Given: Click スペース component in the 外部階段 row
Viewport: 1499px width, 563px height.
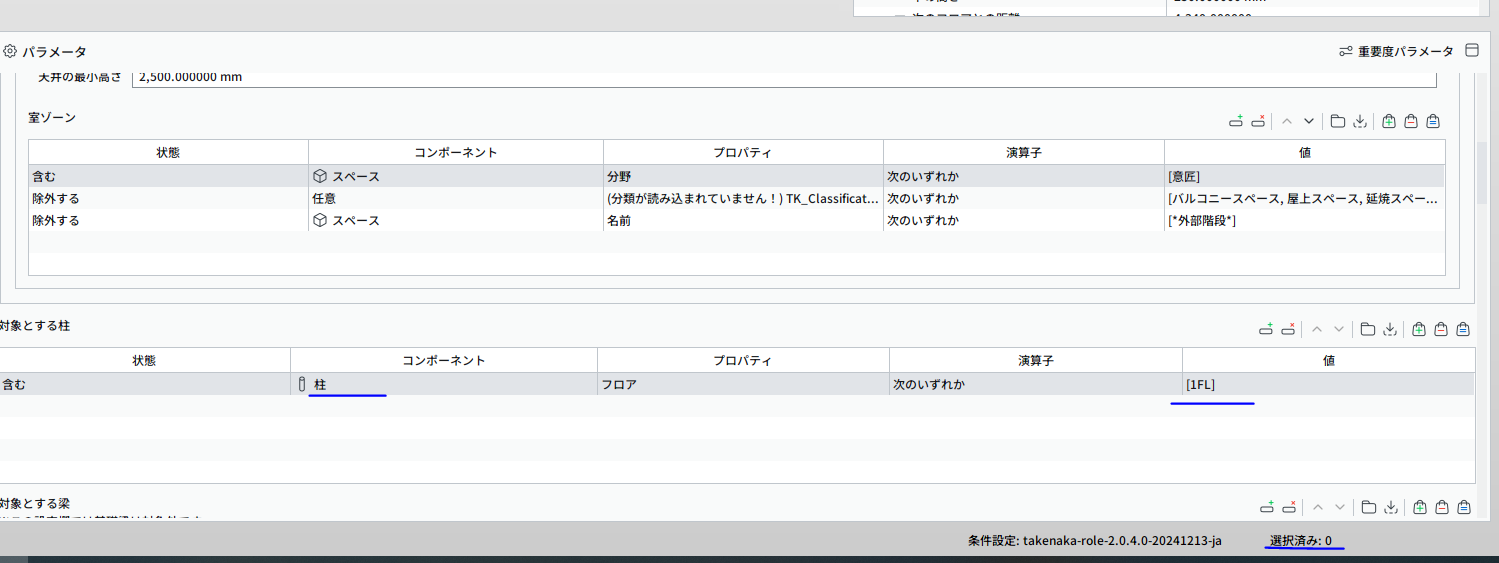Looking at the screenshot, I should pos(456,220).
